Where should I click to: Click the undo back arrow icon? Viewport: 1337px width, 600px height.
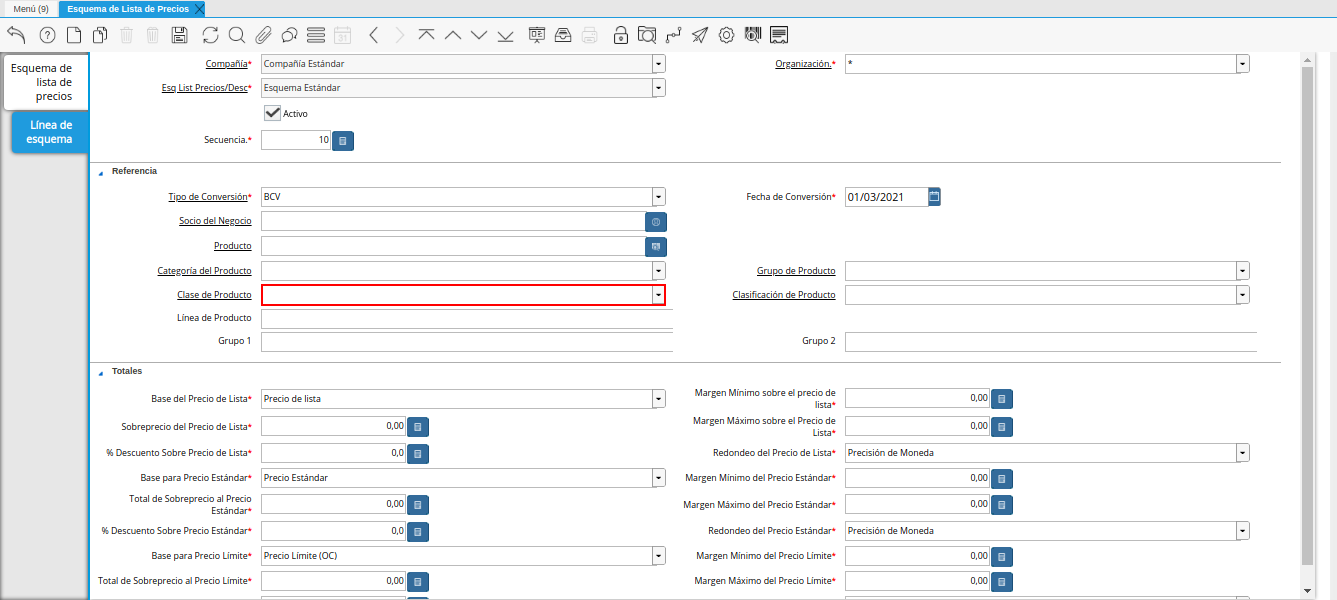(16, 35)
